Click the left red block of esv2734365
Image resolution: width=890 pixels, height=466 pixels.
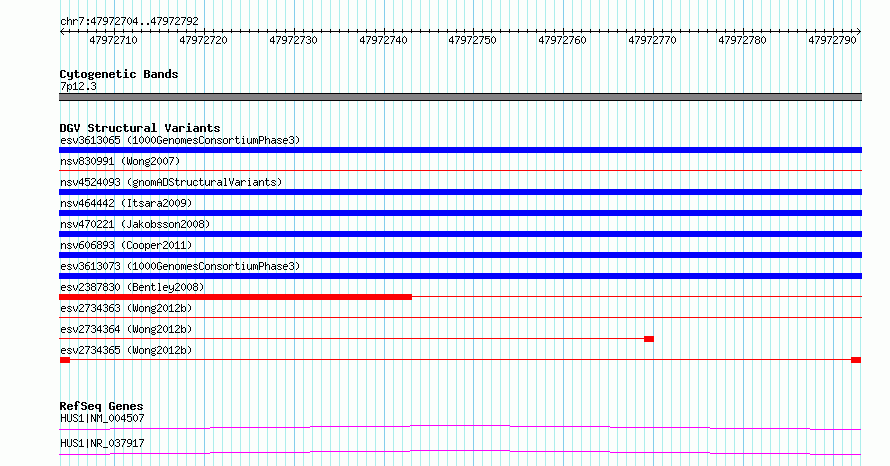(x=65, y=360)
